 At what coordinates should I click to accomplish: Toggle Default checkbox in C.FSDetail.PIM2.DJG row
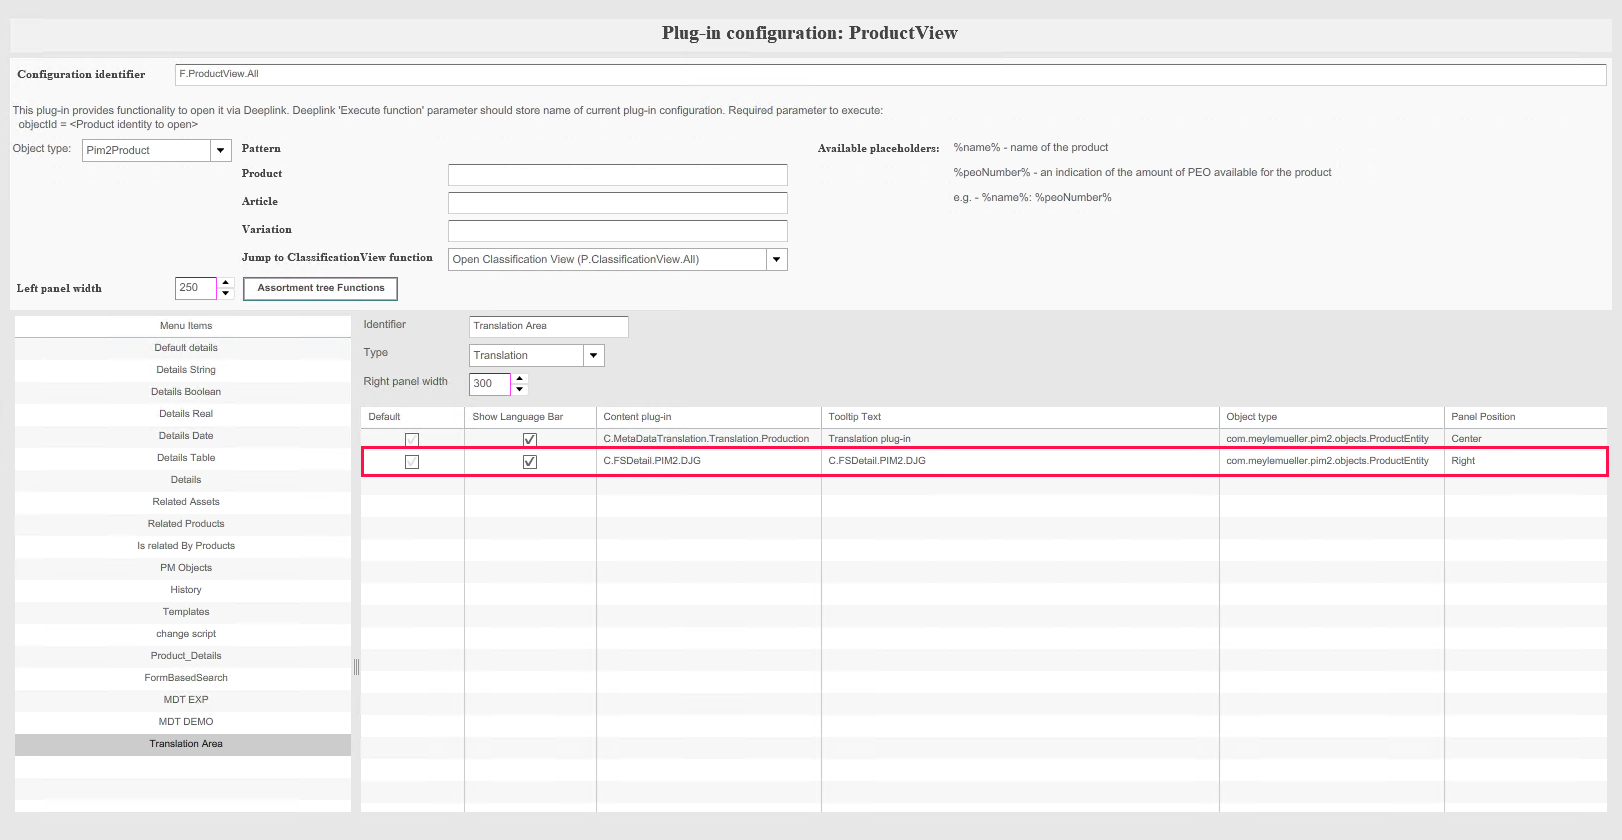412,461
